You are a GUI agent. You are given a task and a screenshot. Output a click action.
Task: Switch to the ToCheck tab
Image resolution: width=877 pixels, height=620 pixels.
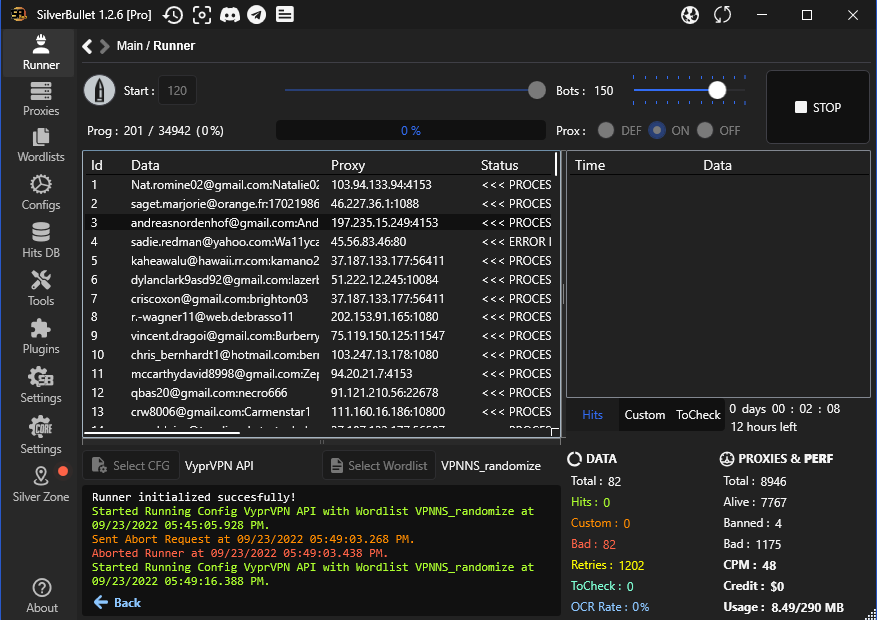pyautogui.click(x=698, y=415)
